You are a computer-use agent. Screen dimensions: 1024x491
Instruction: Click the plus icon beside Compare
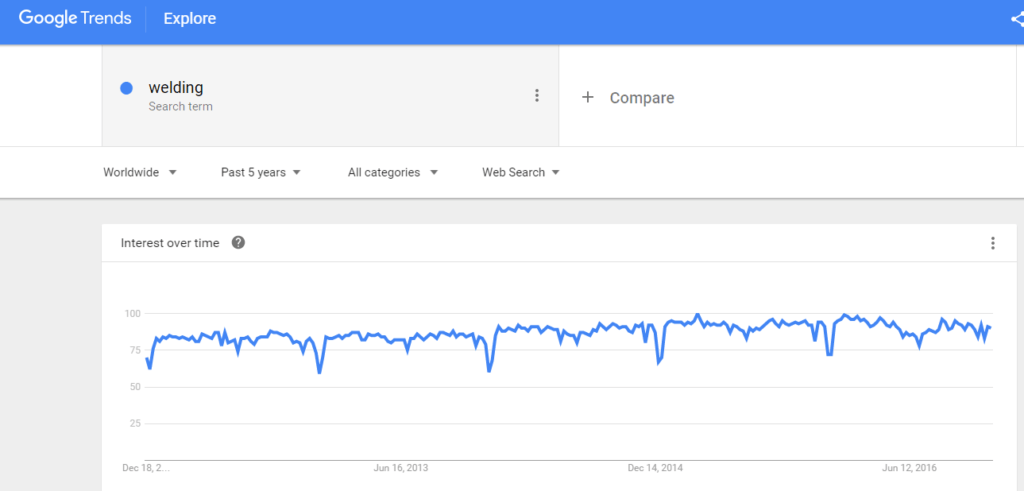pos(588,97)
